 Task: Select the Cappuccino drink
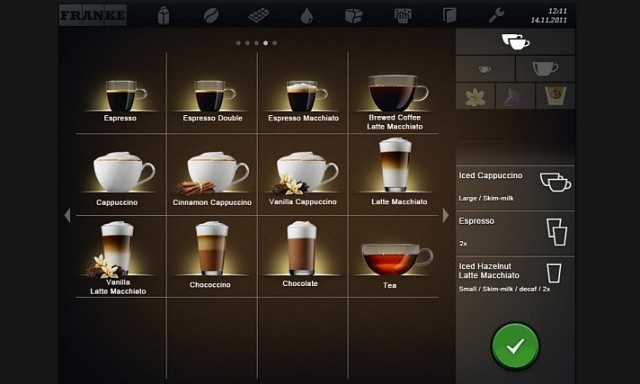click(121, 179)
